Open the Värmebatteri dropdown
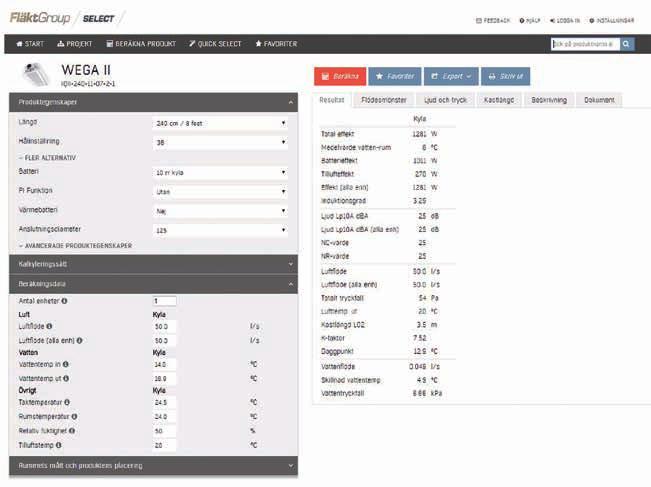The image size is (651, 487). coord(220,211)
